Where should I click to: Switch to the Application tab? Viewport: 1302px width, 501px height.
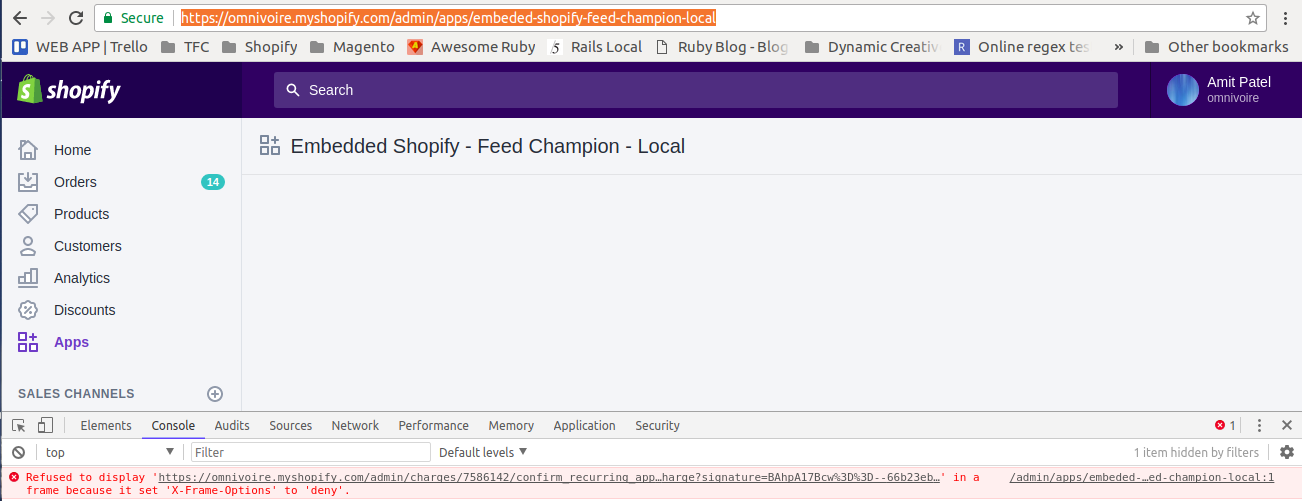(x=585, y=425)
